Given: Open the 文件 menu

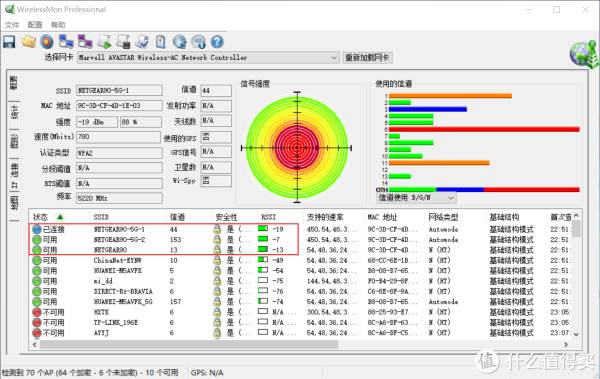Looking at the screenshot, I should coord(11,25).
